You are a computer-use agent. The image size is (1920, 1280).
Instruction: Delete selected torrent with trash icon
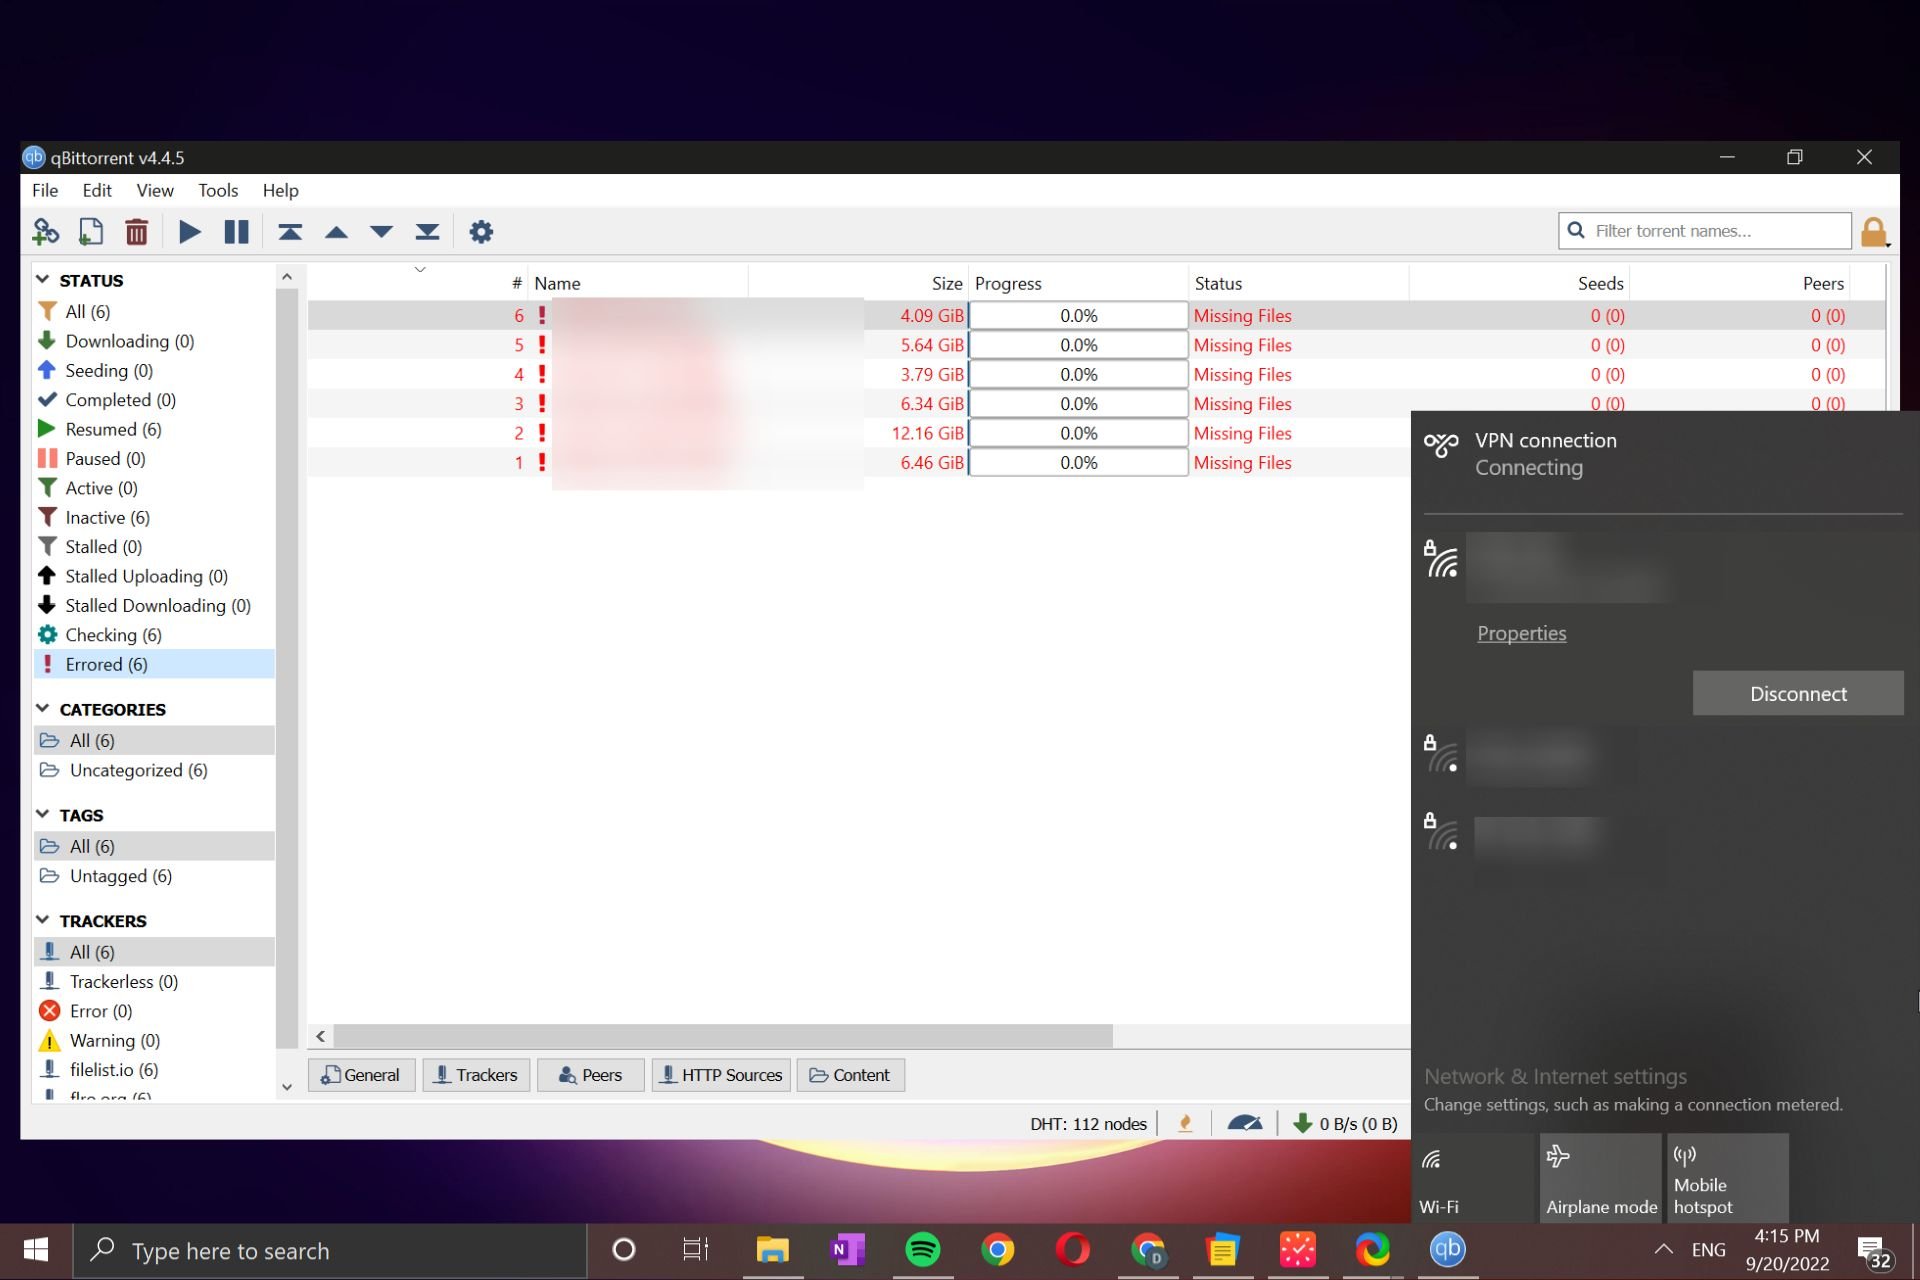137,232
